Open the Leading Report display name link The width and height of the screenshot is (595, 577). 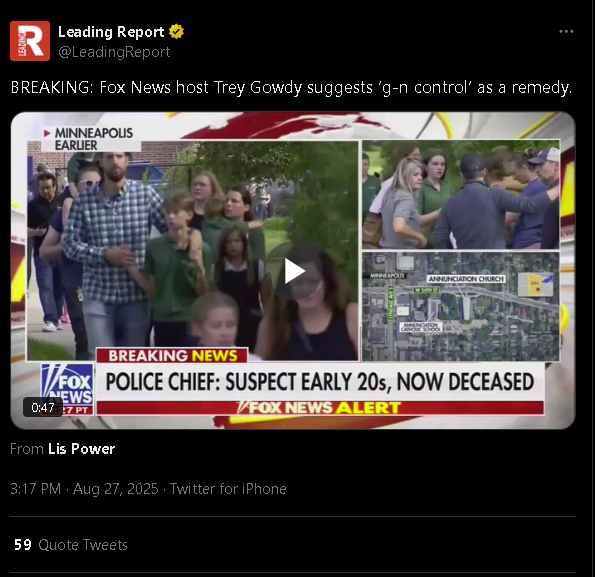[x=111, y=32]
